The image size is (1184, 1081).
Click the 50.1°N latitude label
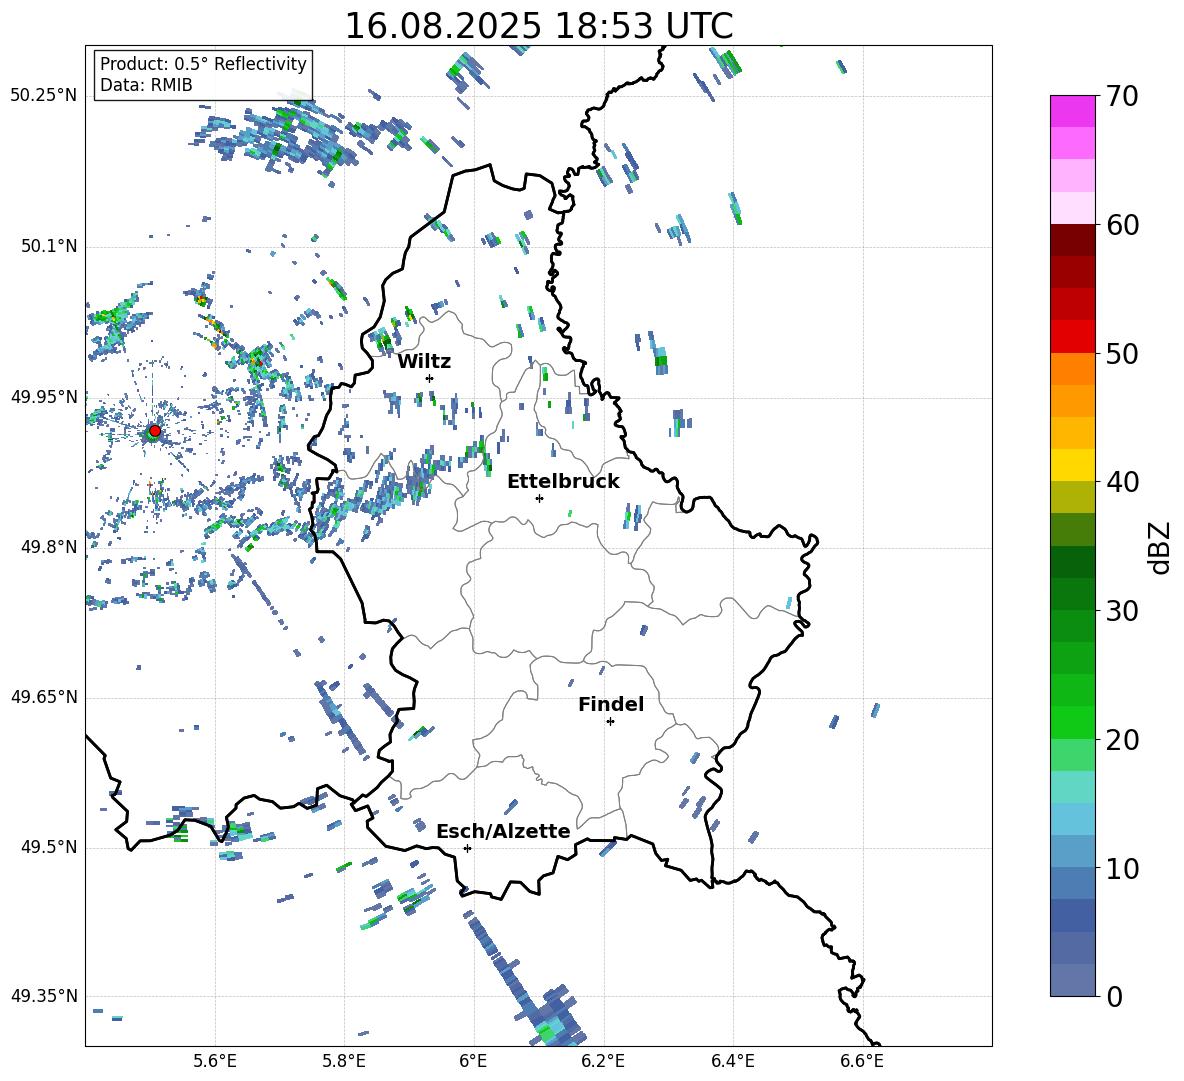(49, 246)
